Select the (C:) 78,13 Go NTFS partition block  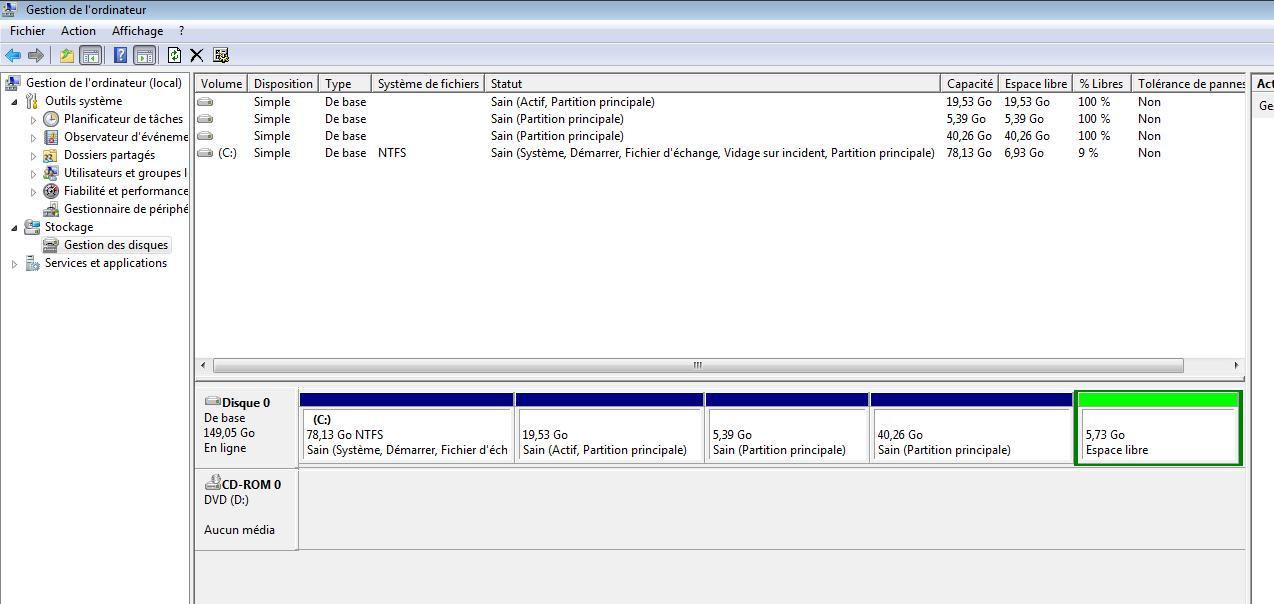pos(407,428)
